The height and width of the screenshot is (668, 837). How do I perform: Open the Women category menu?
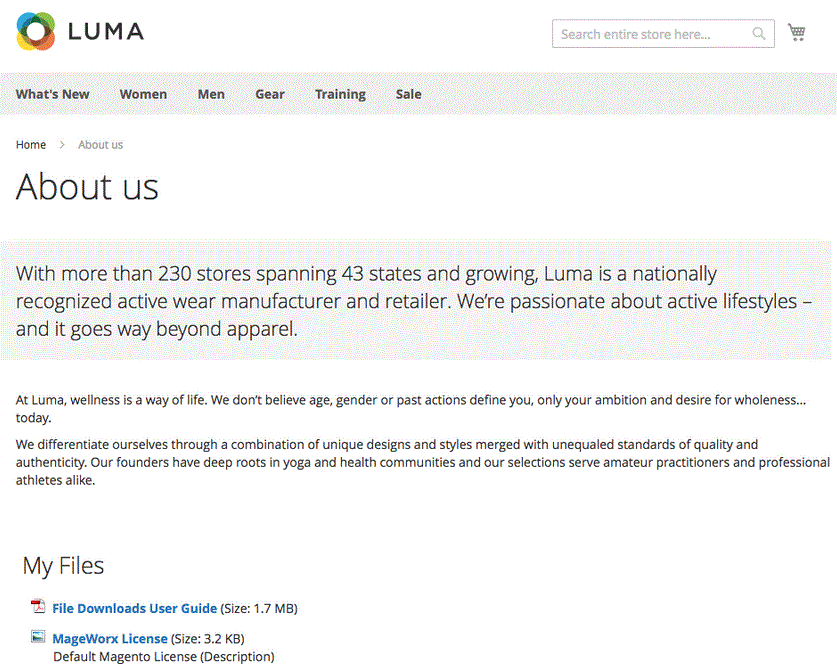[143, 94]
